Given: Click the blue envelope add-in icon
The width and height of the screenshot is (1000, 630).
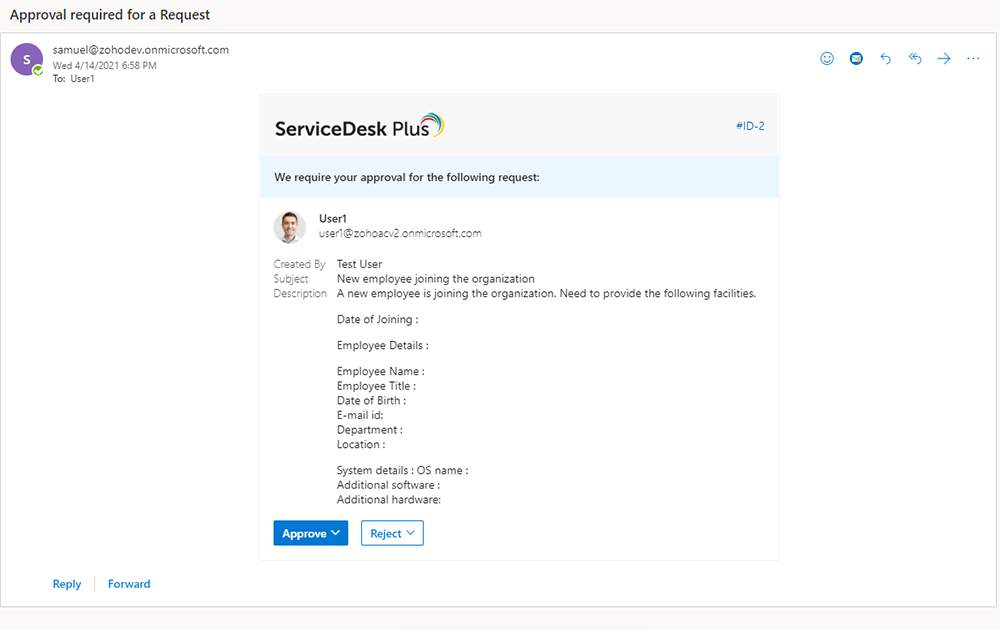Looking at the screenshot, I should tap(856, 59).
